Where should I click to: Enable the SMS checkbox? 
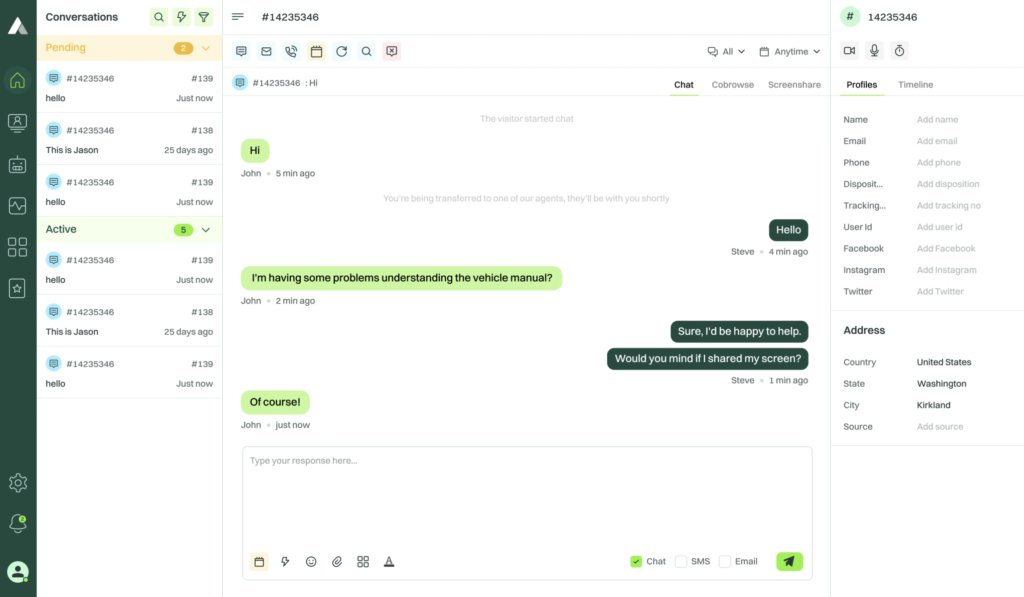point(681,562)
